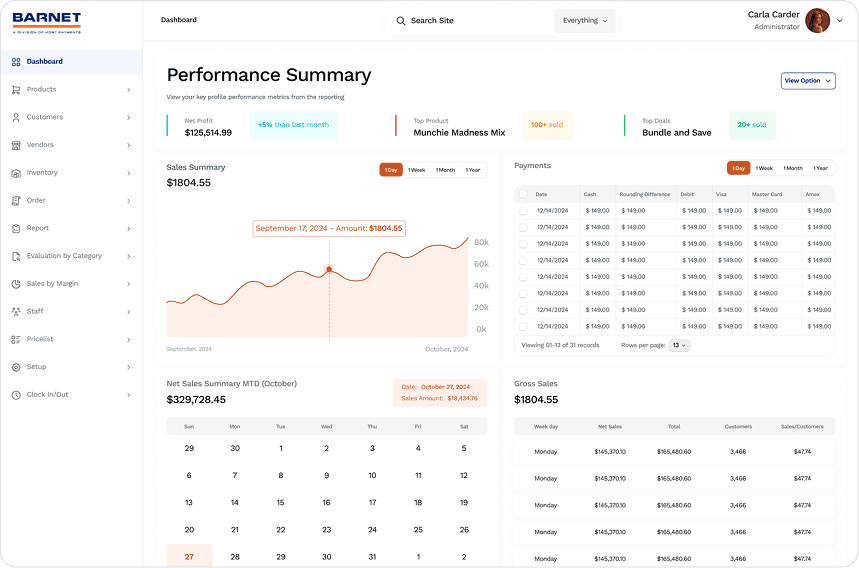Click the Dashboard grid icon in sidebar
The image size is (859, 568).
coord(16,62)
